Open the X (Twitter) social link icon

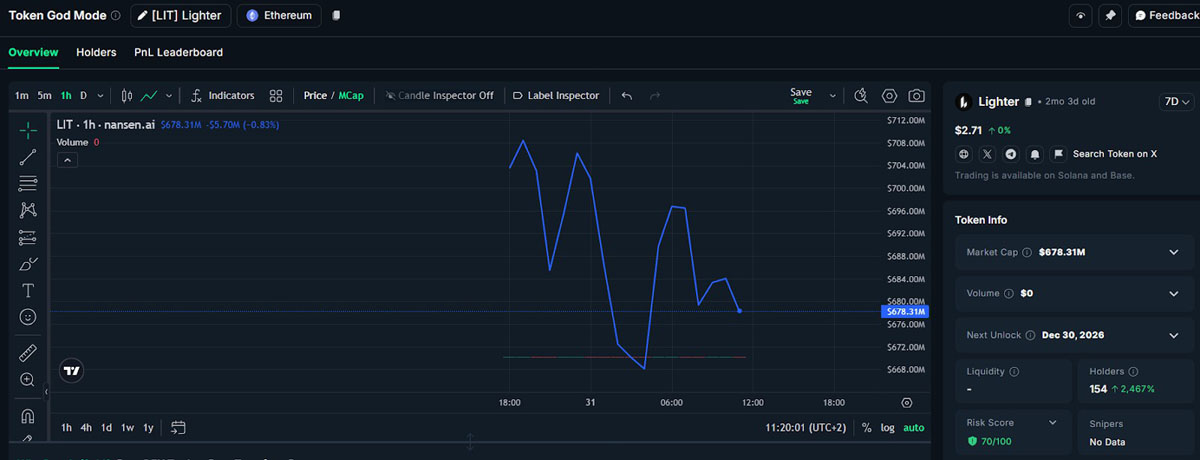(x=987, y=154)
